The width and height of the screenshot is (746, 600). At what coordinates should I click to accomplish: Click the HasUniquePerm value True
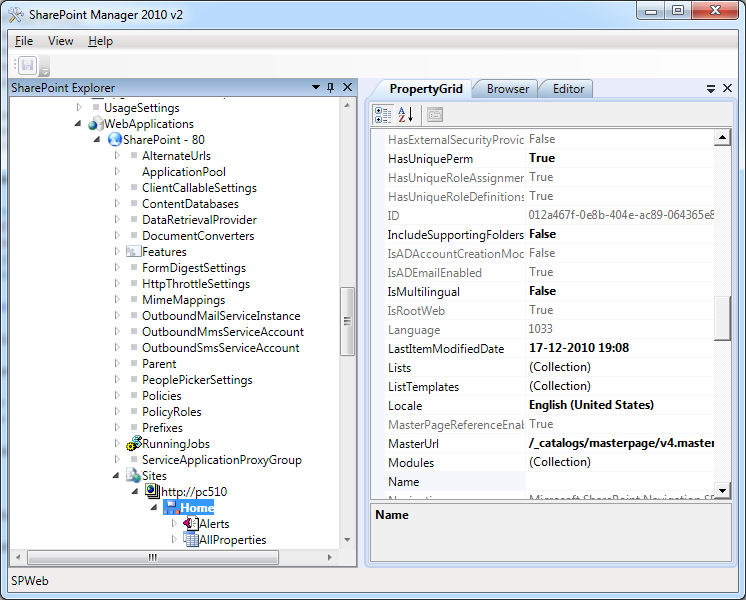tap(542, 158)
